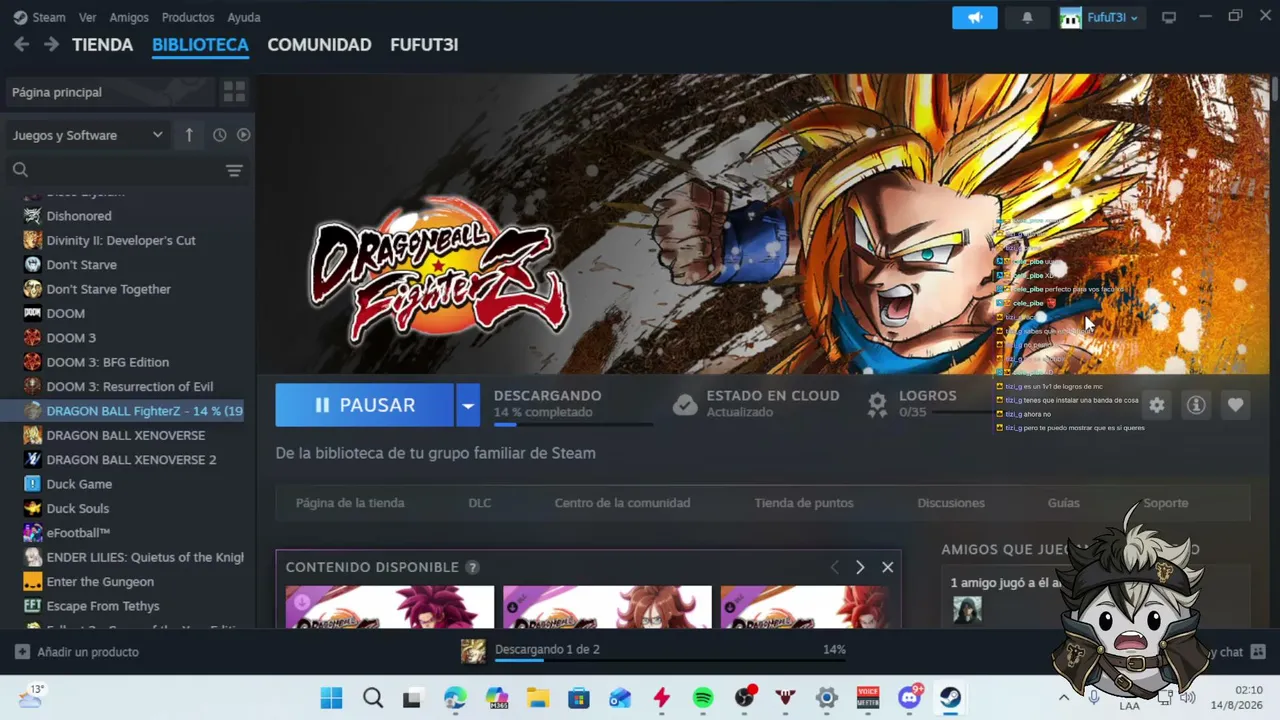Switch to the TIENDA tab
The width and height of the screenshot is (1280, 720).
coord(102,45)
